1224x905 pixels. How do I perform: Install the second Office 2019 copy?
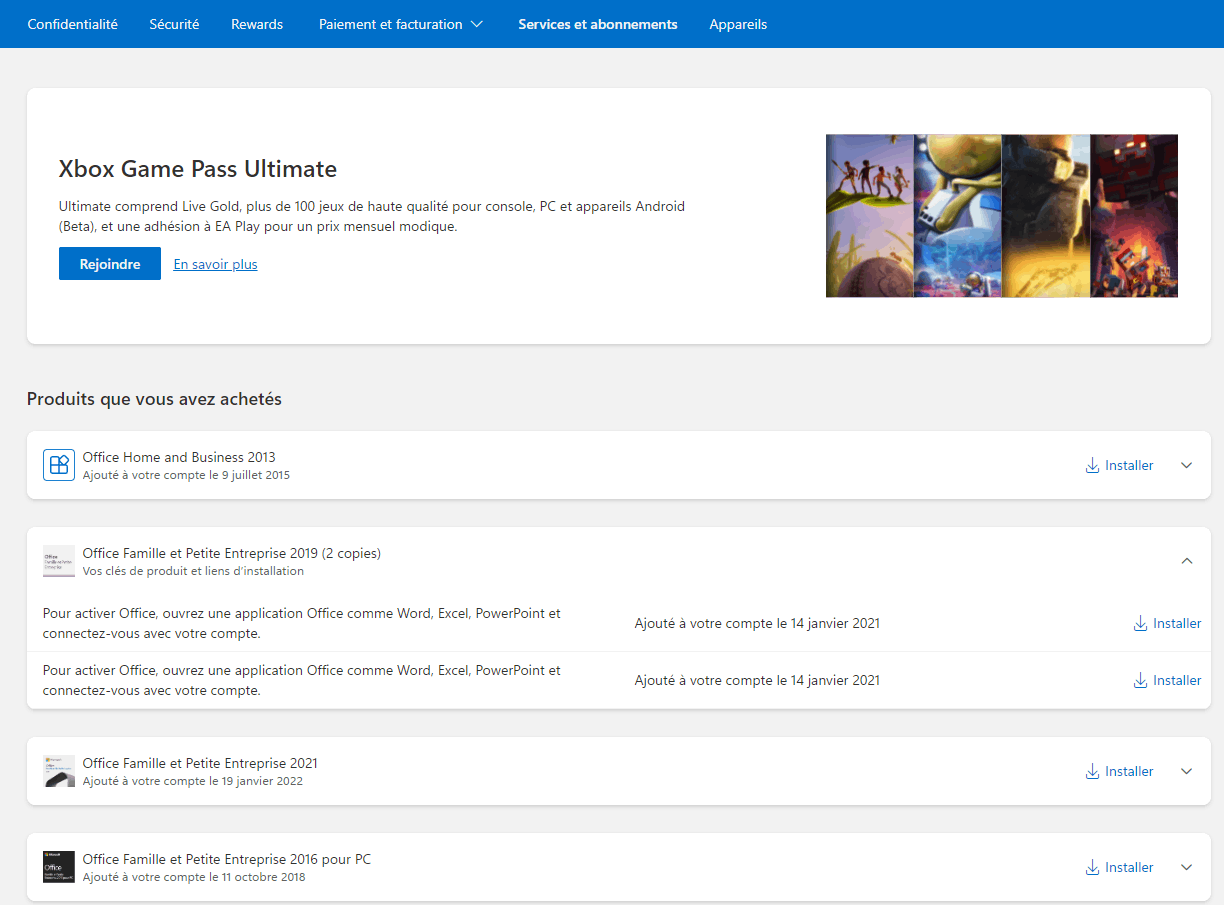(1168, 680)
